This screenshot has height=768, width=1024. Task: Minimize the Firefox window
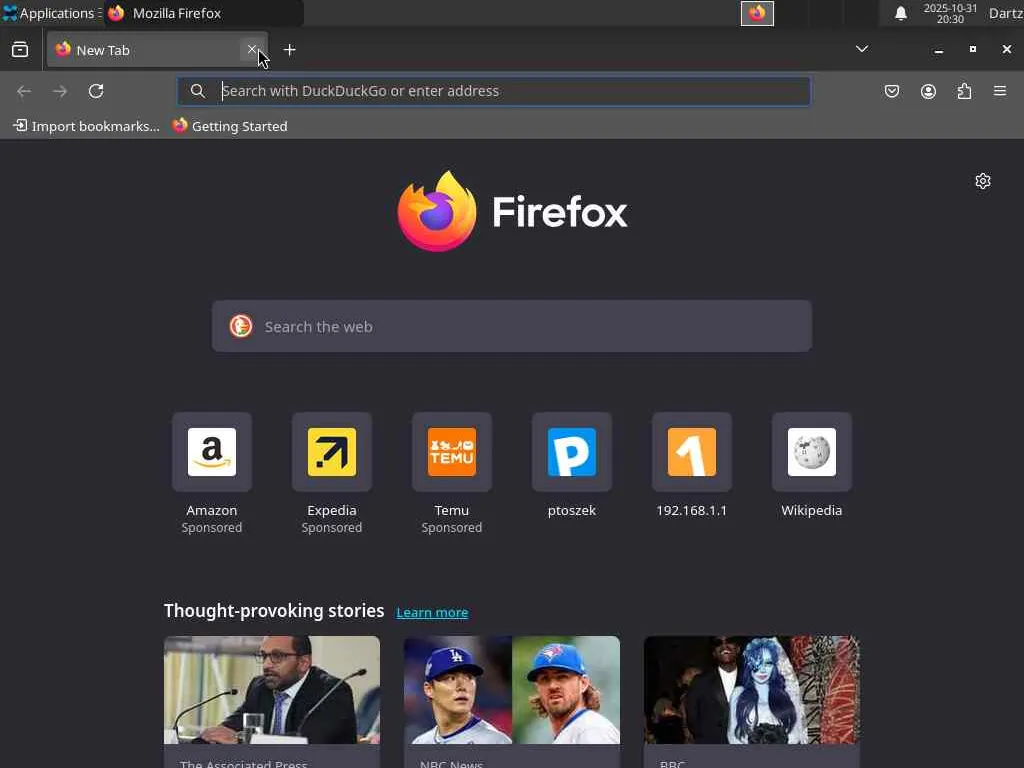[x=938, y=50]
